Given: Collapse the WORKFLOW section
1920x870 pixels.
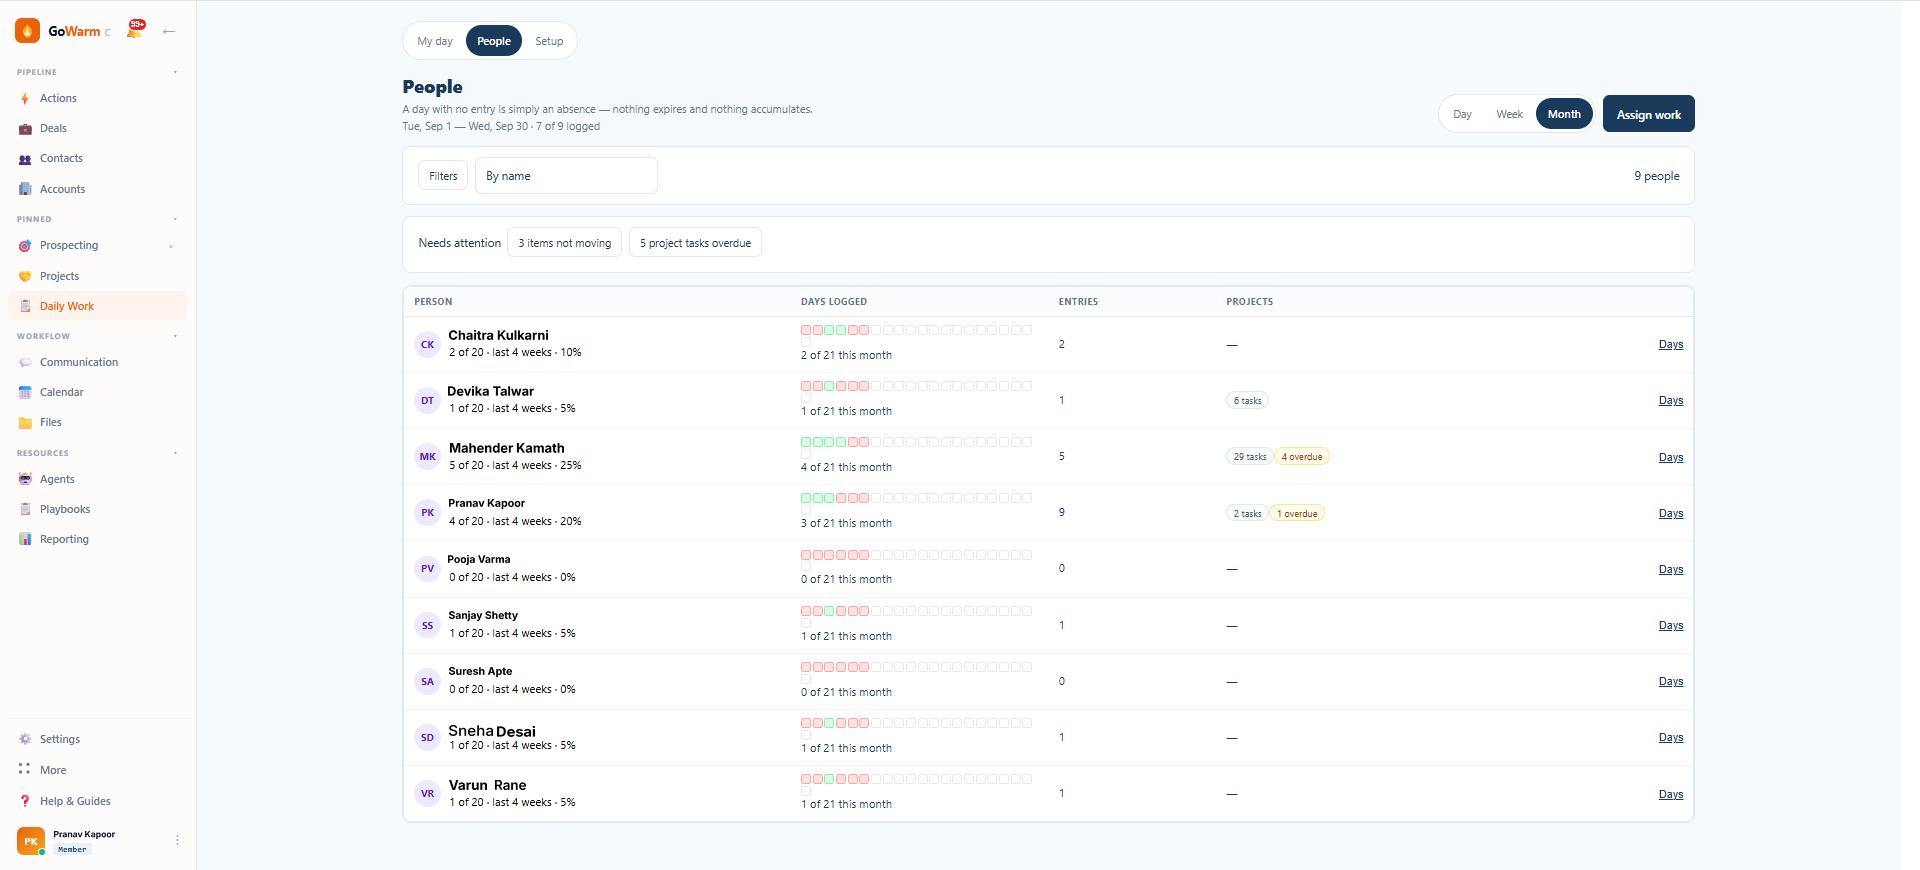Looking at the screenshot, I should tap(175, 336).
